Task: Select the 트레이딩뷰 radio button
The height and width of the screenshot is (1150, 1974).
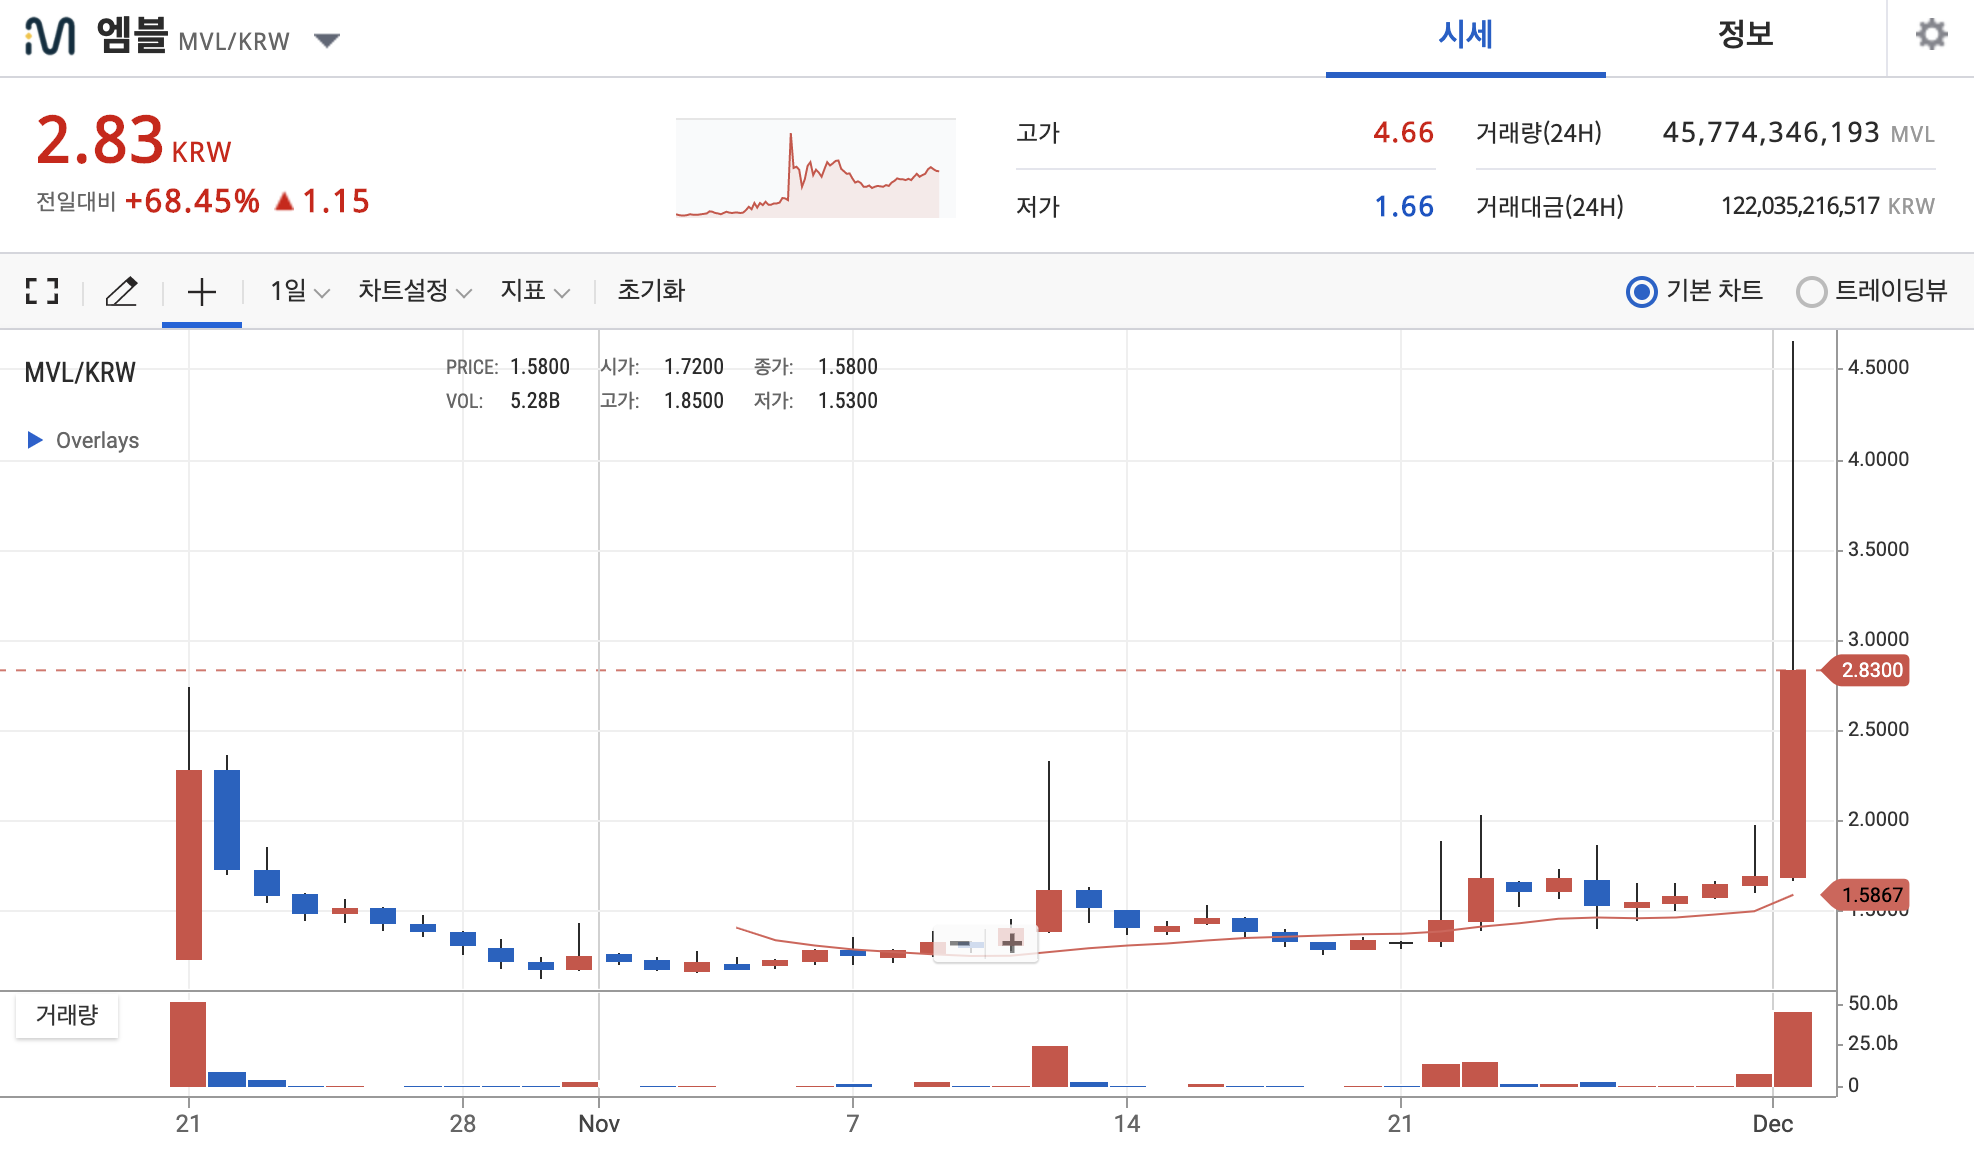Action: point(1811,292)
